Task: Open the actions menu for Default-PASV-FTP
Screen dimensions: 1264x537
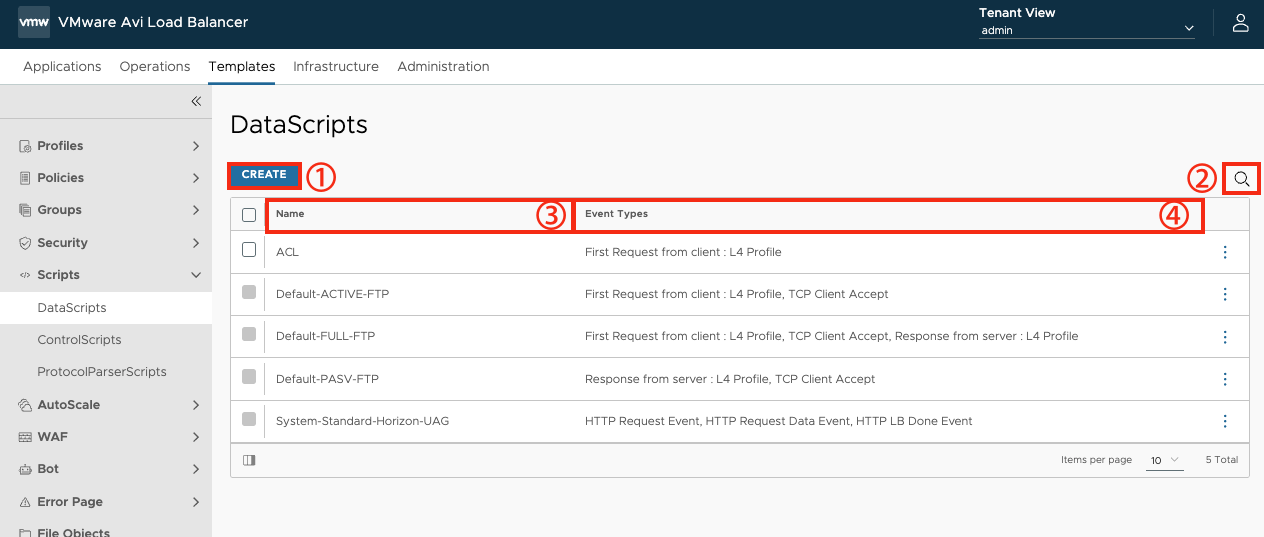Action: point(1225,379)
